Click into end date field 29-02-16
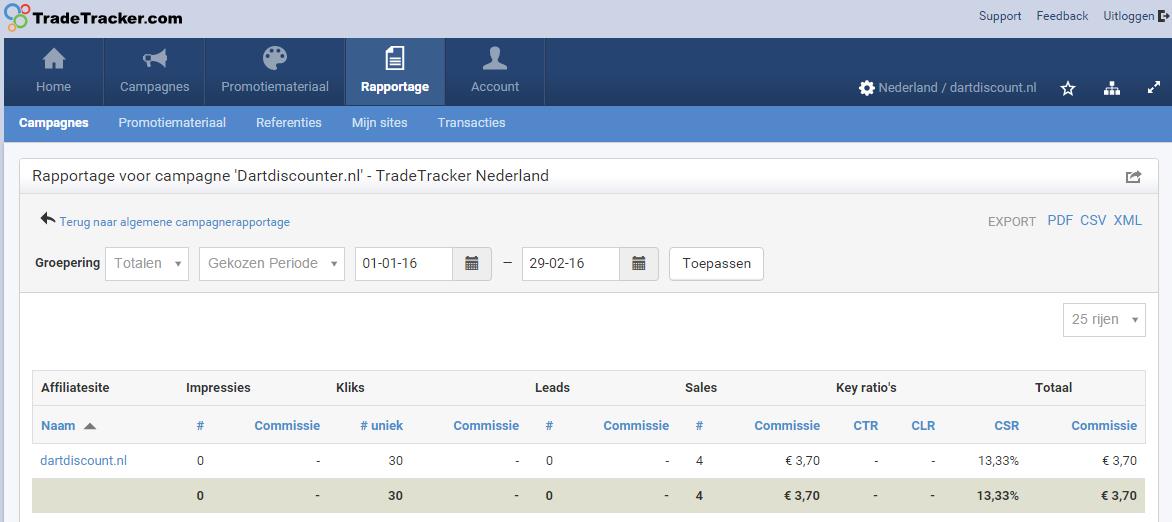The height and width of the screenshot is (522, 1172). coord(570,264)
